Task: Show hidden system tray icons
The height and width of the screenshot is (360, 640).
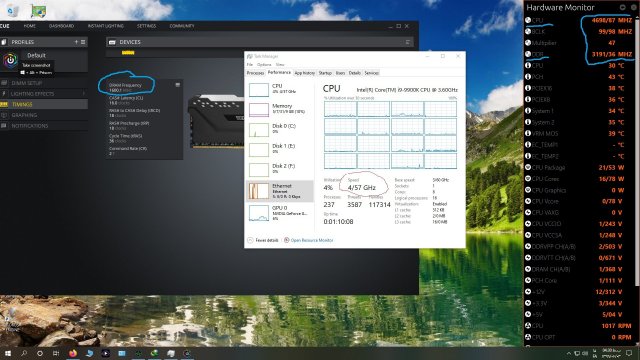Action: coord(569,353)
